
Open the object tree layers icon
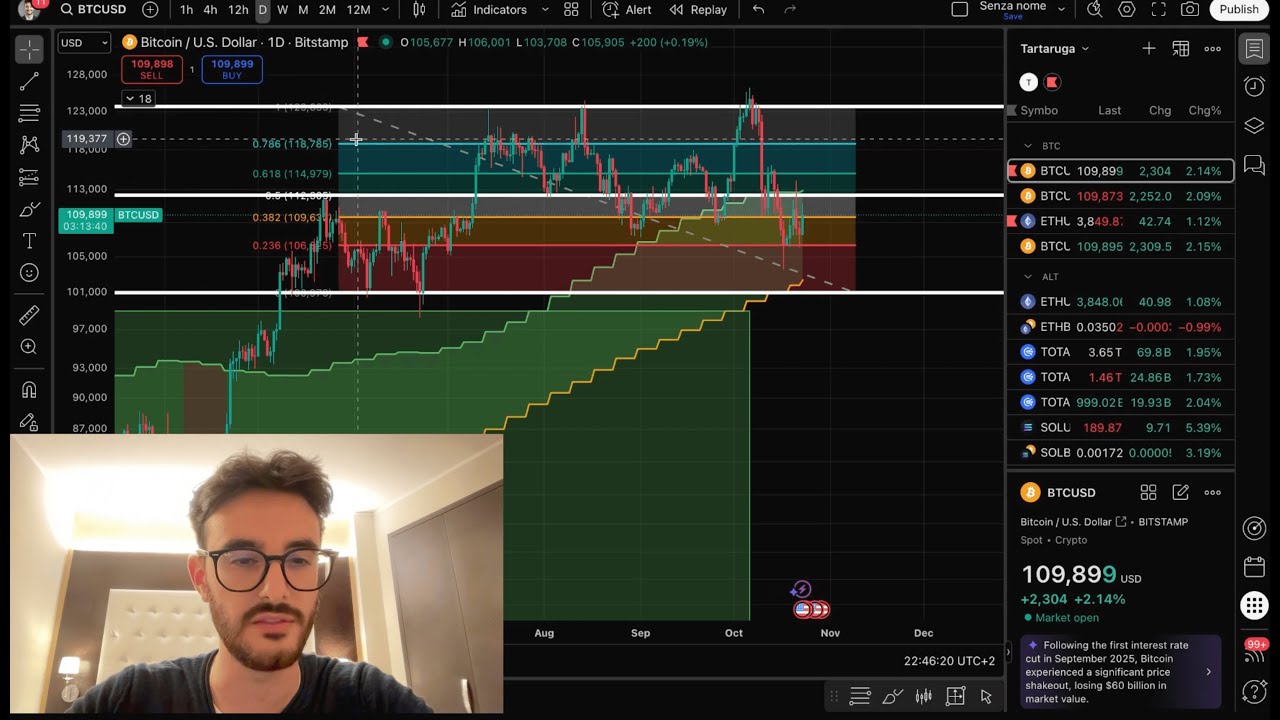pos(1254,126)
